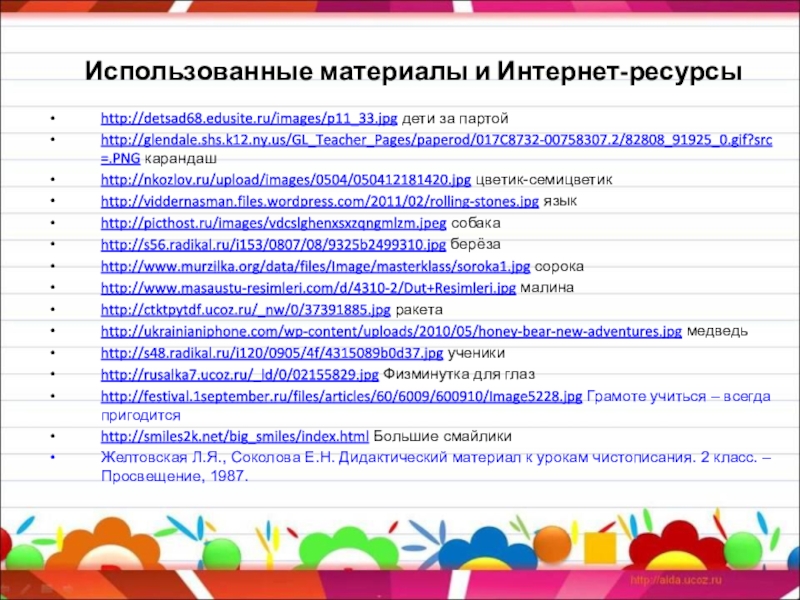Select the word 'берёза'

(475, 244)
